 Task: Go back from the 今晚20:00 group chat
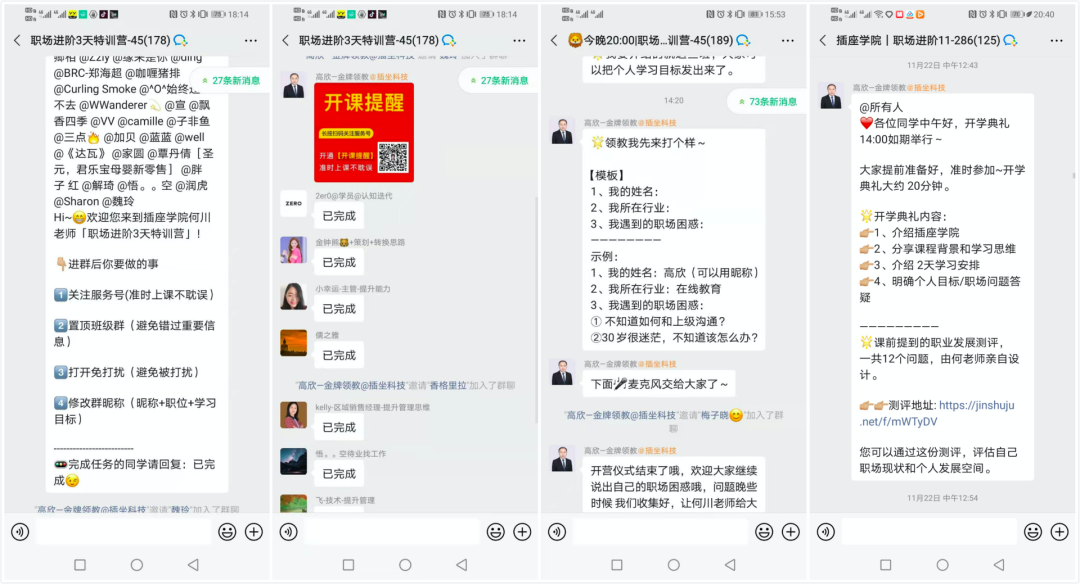(x=551, y=40)
